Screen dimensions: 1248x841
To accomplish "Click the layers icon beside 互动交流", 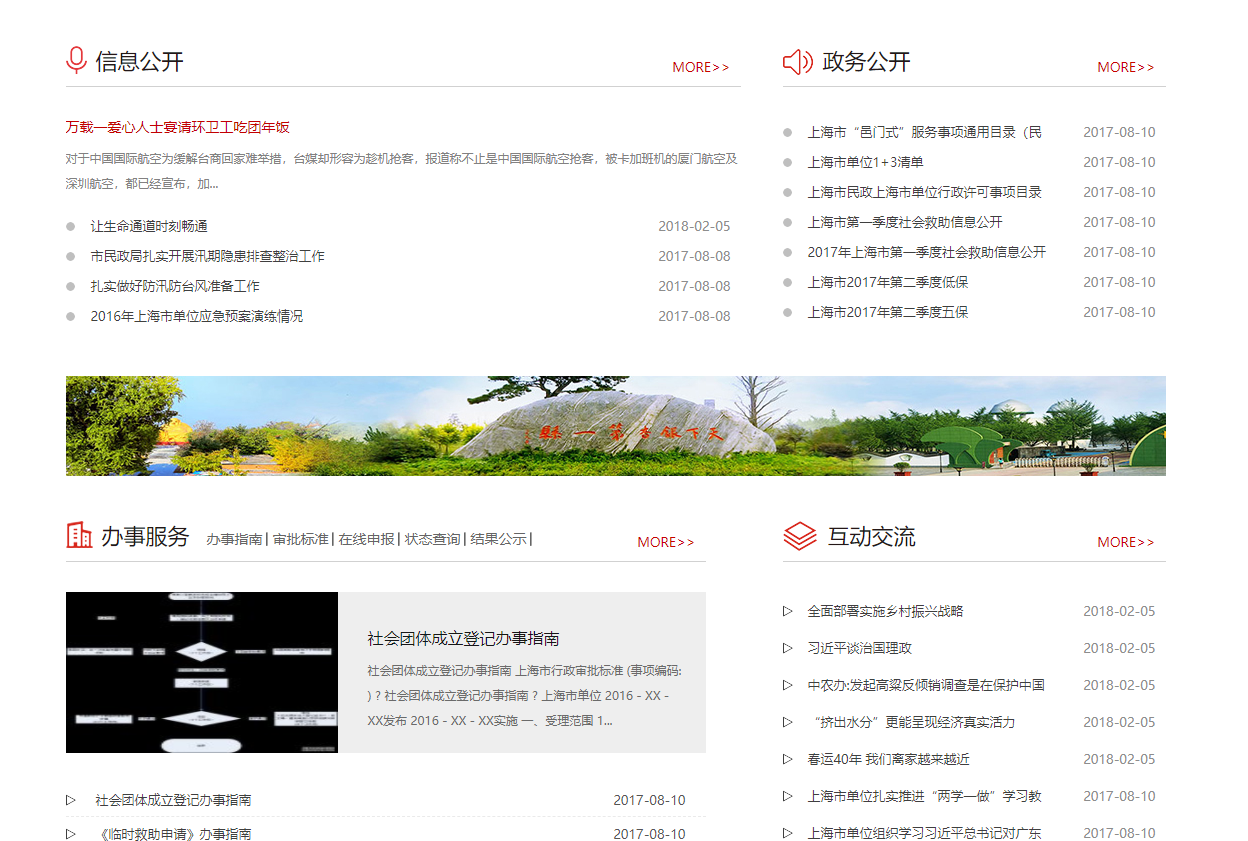I will point(800,536).
